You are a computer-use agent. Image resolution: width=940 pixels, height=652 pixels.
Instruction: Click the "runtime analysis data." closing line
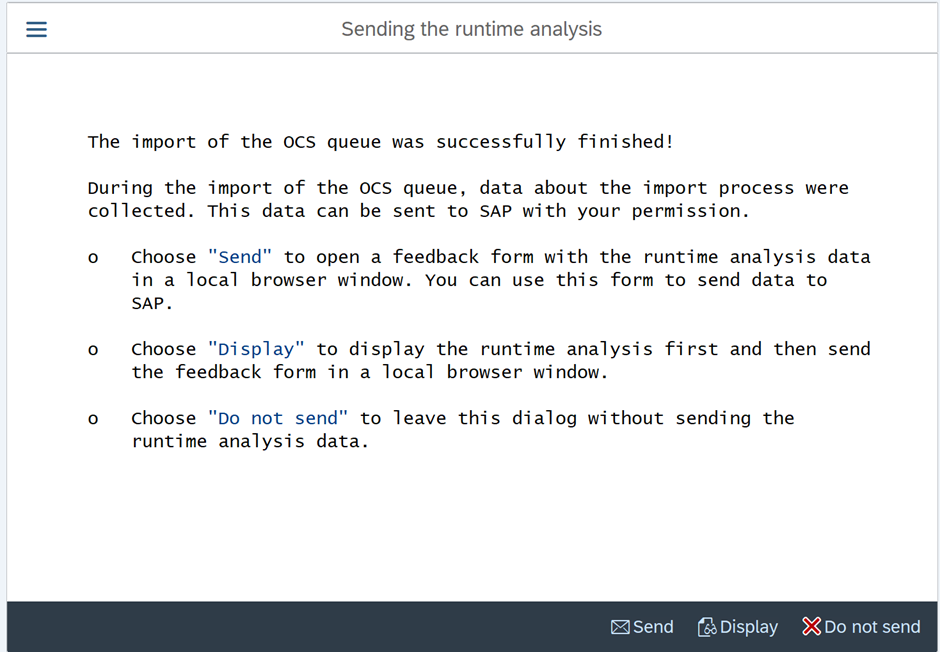(250, 441)
